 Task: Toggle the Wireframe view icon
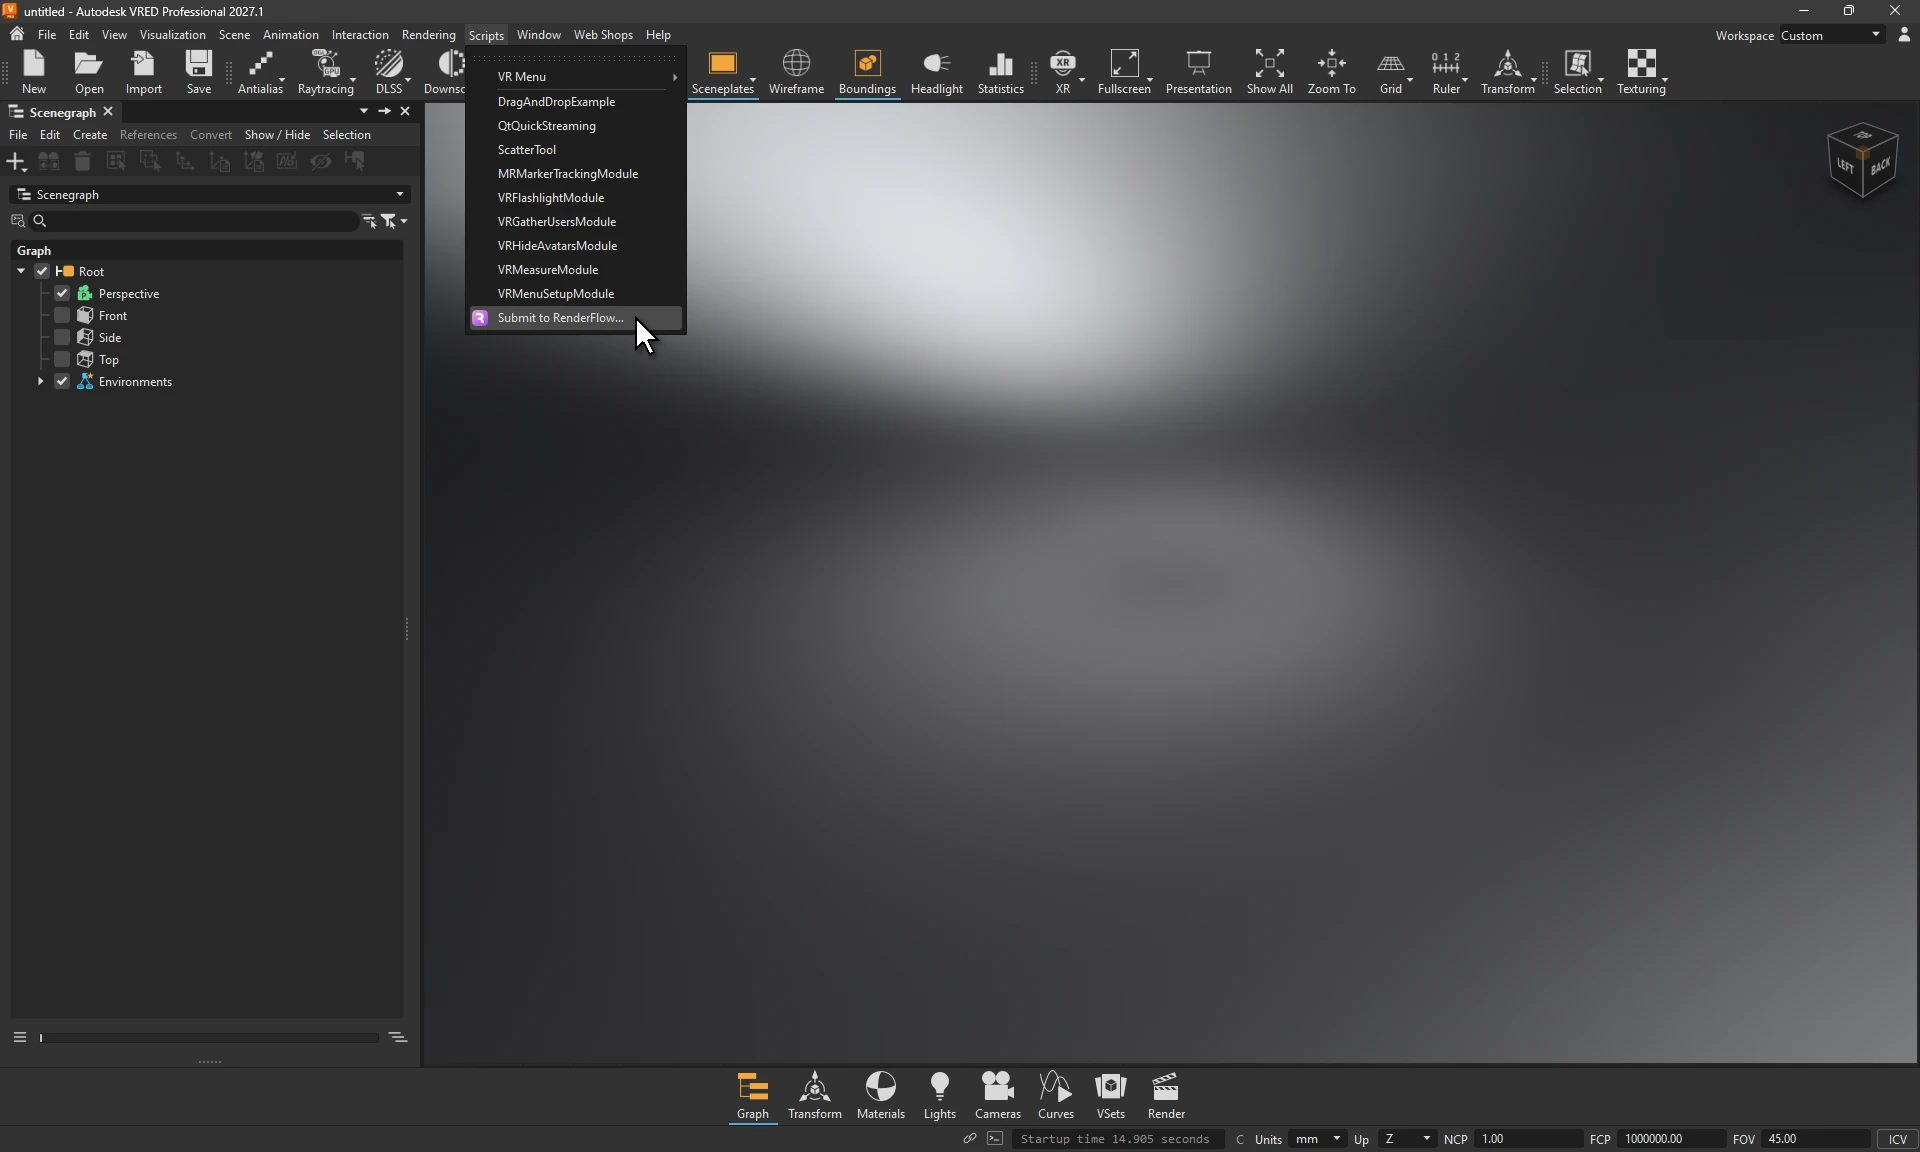[796, 72]
